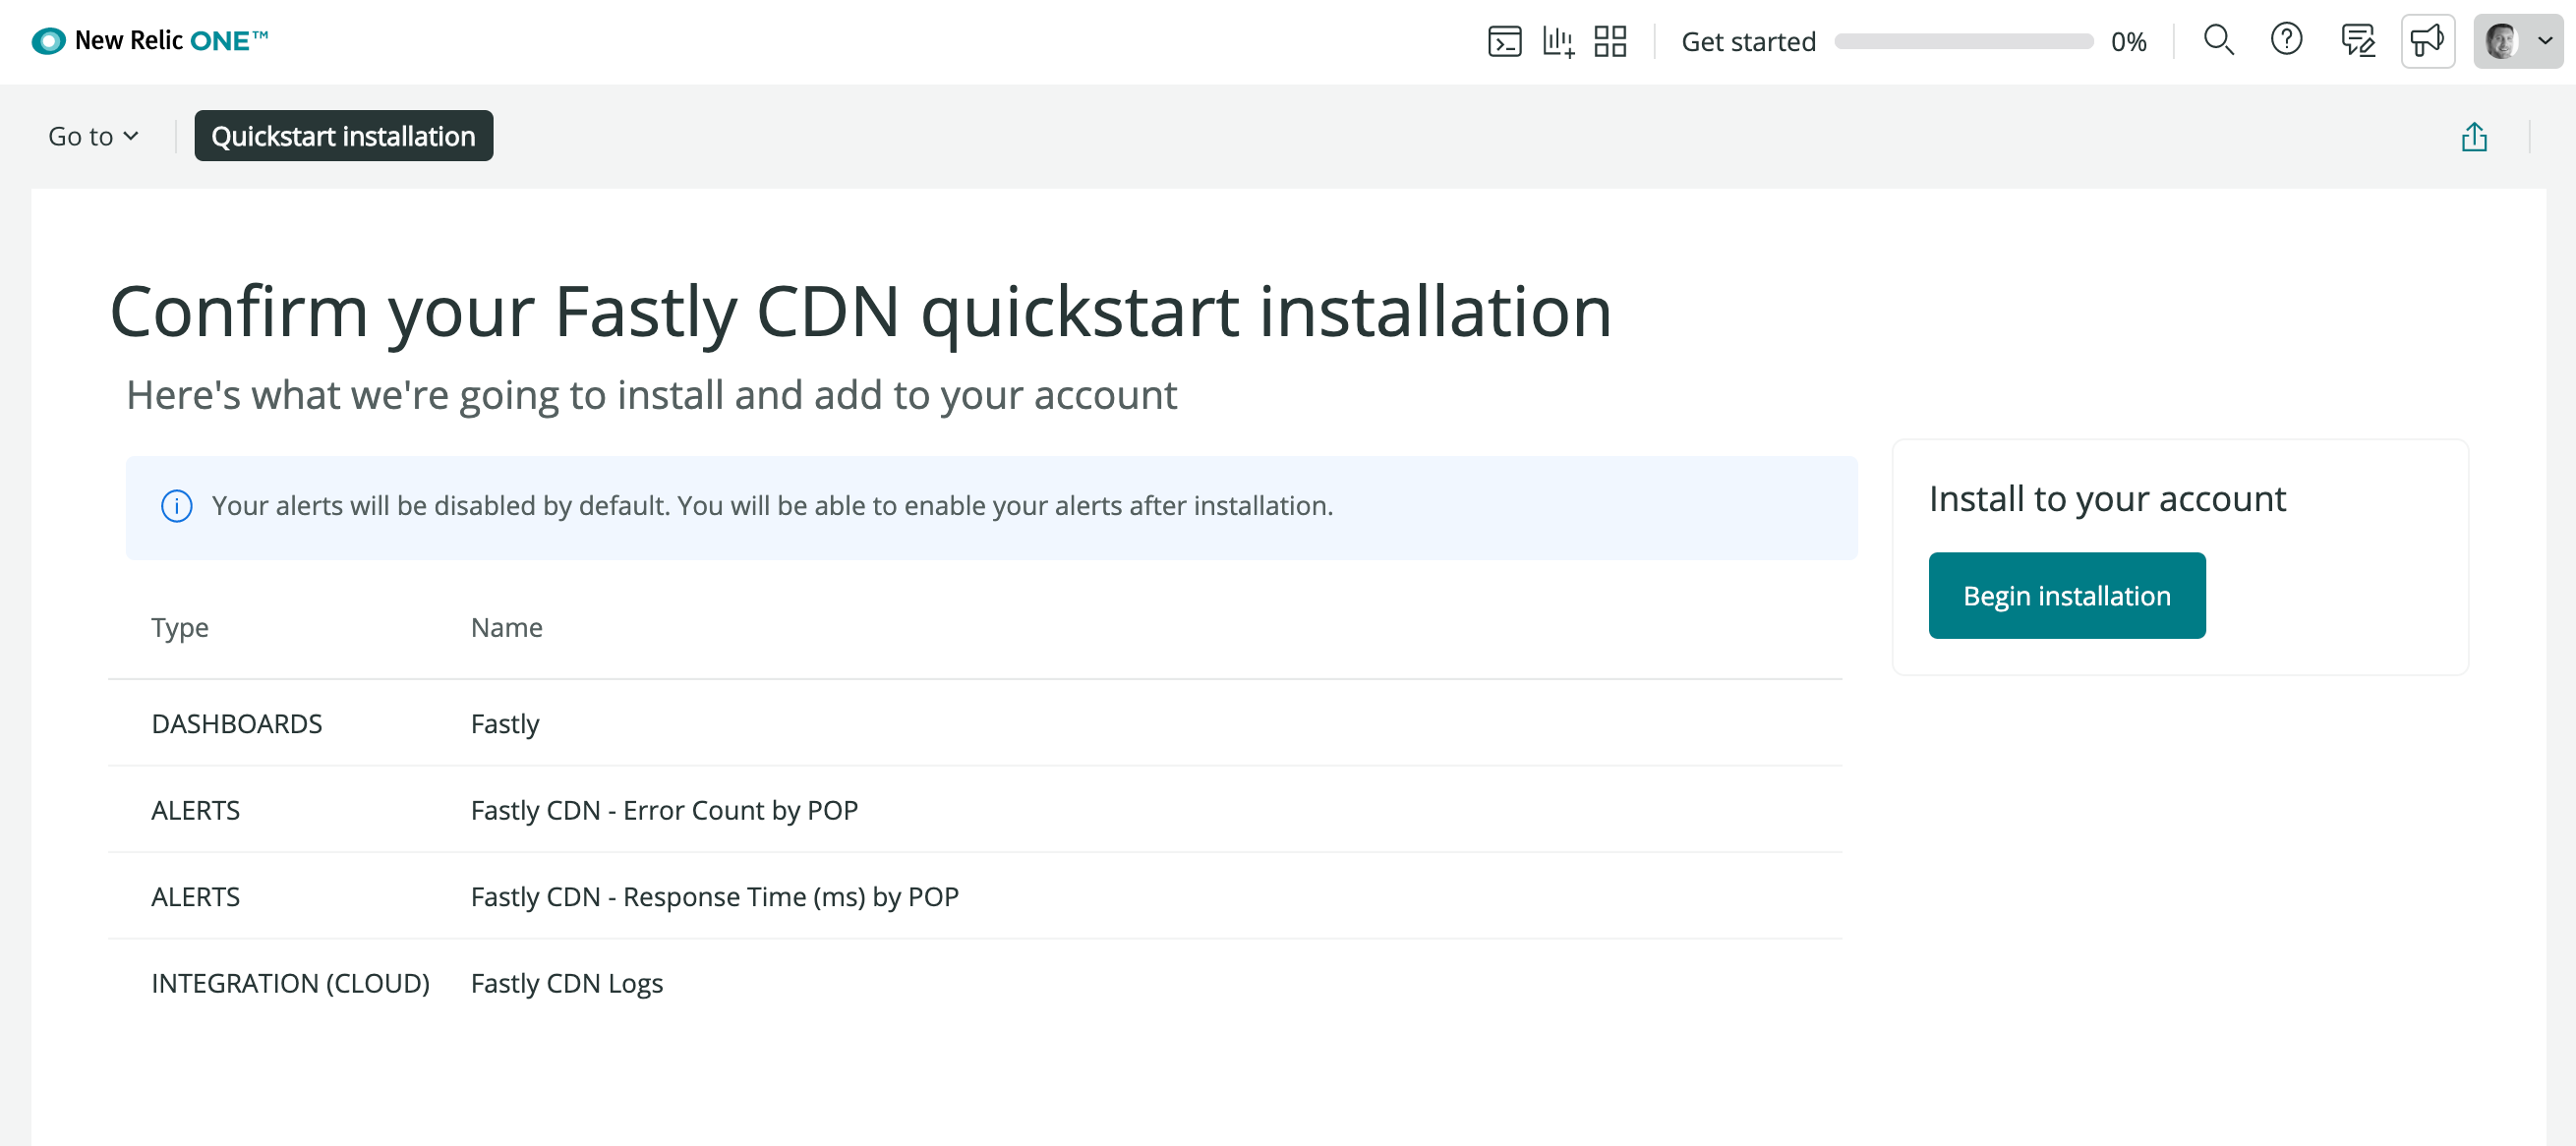
Task: Click the Fastly dashboard name link
Action: click(504, 722)
